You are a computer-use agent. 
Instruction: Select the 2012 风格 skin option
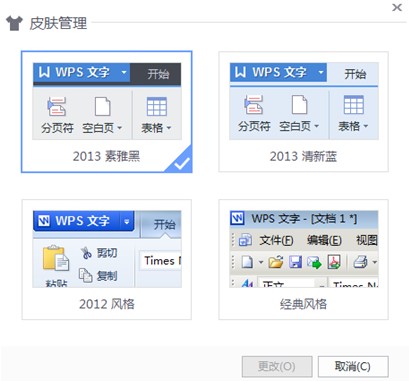tap(107, 259)
